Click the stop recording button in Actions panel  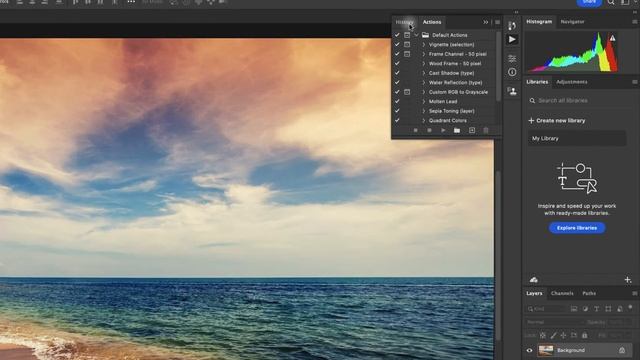pos(416,130)
